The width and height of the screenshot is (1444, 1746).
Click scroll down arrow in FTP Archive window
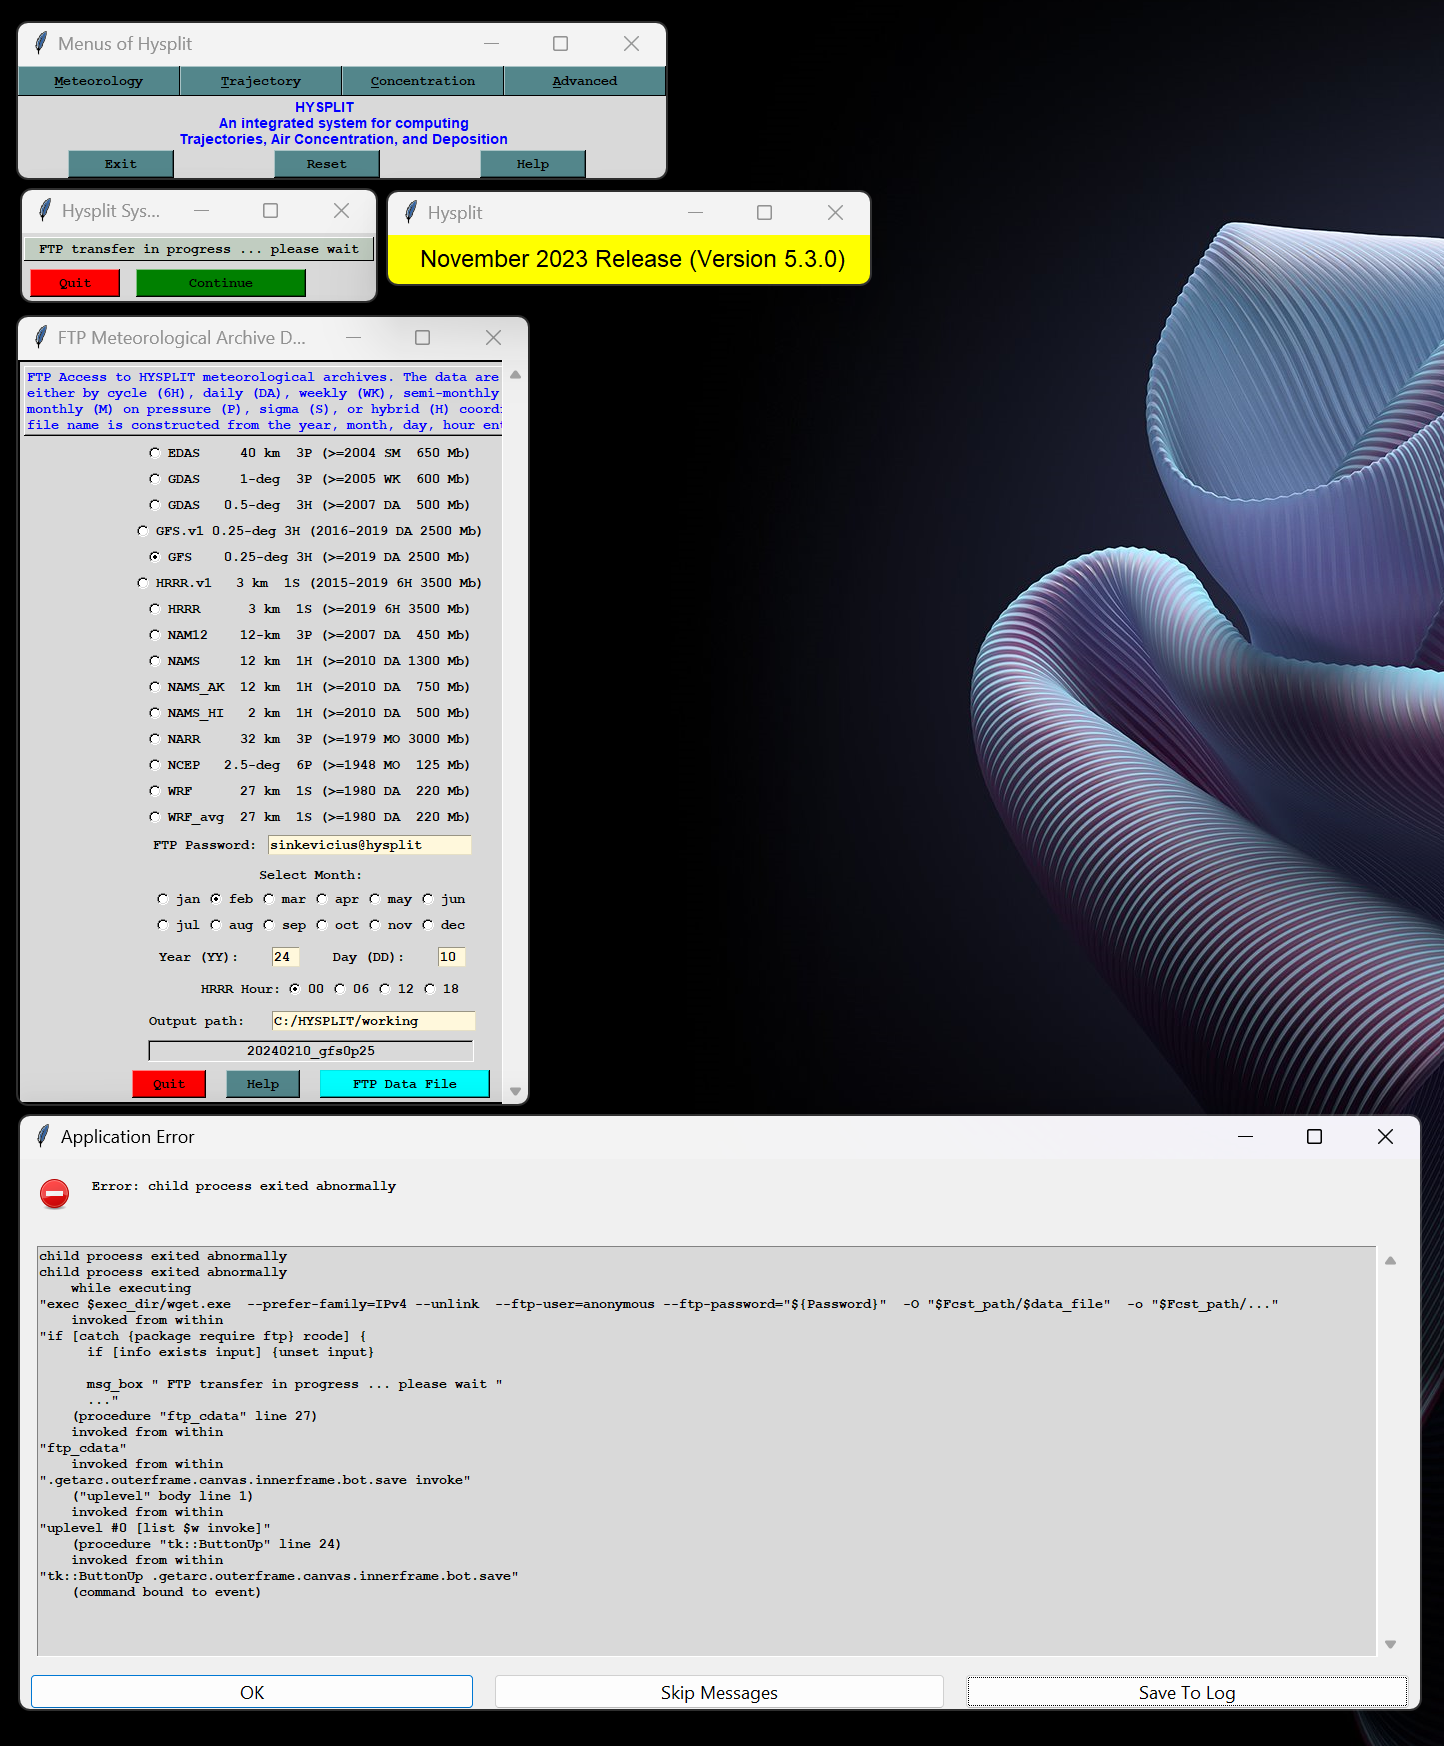pos(516,1091)
